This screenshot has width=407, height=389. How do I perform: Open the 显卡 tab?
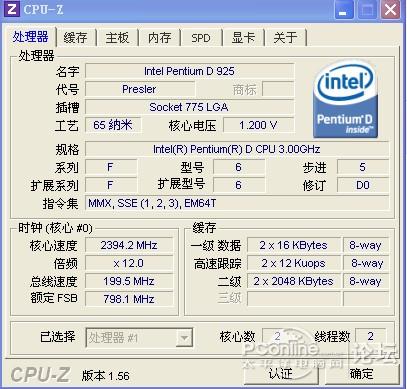click(x=243, y=37)
